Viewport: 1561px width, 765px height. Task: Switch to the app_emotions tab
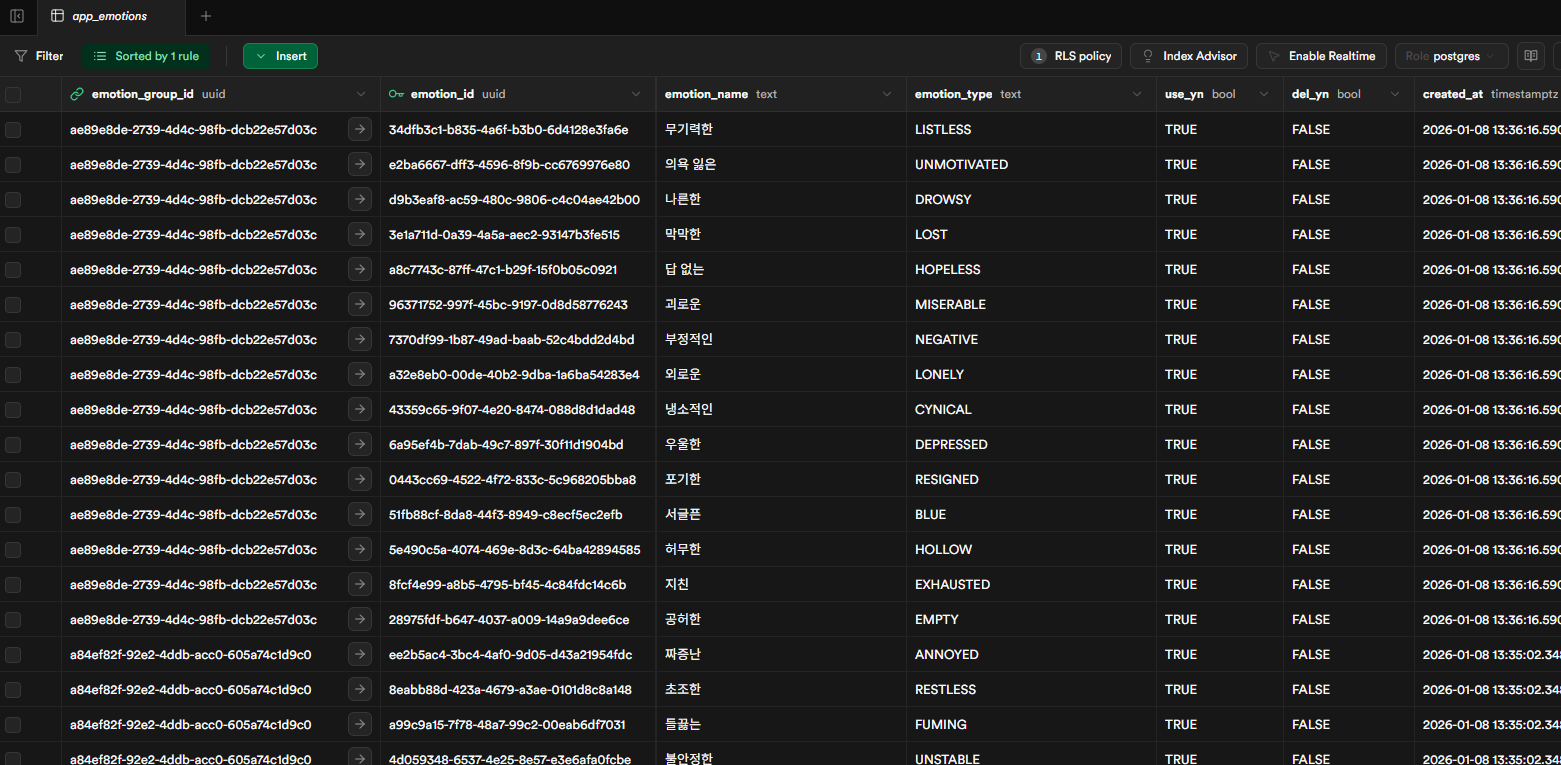pyautogui.click(x=108, y=16)
